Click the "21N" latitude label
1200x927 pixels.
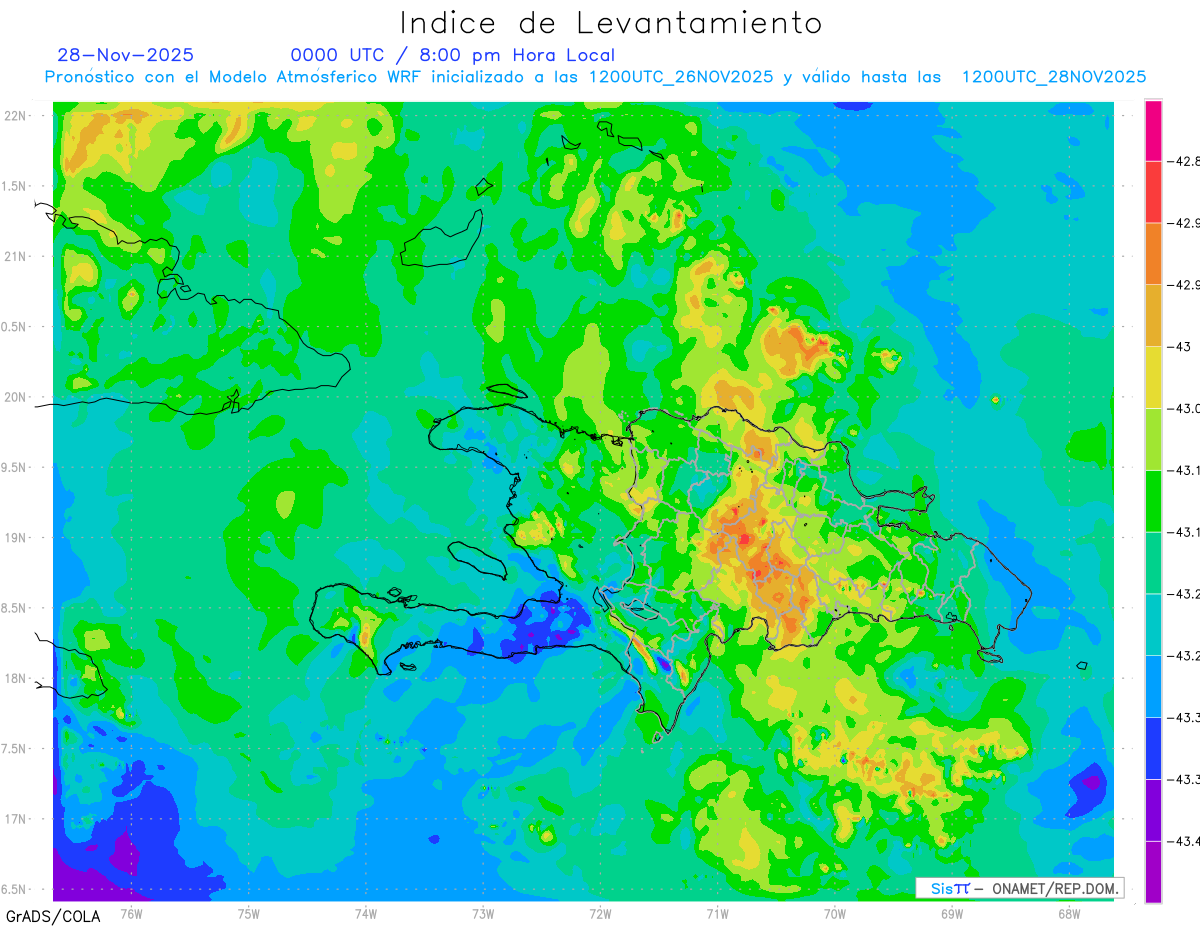[17, 256]
